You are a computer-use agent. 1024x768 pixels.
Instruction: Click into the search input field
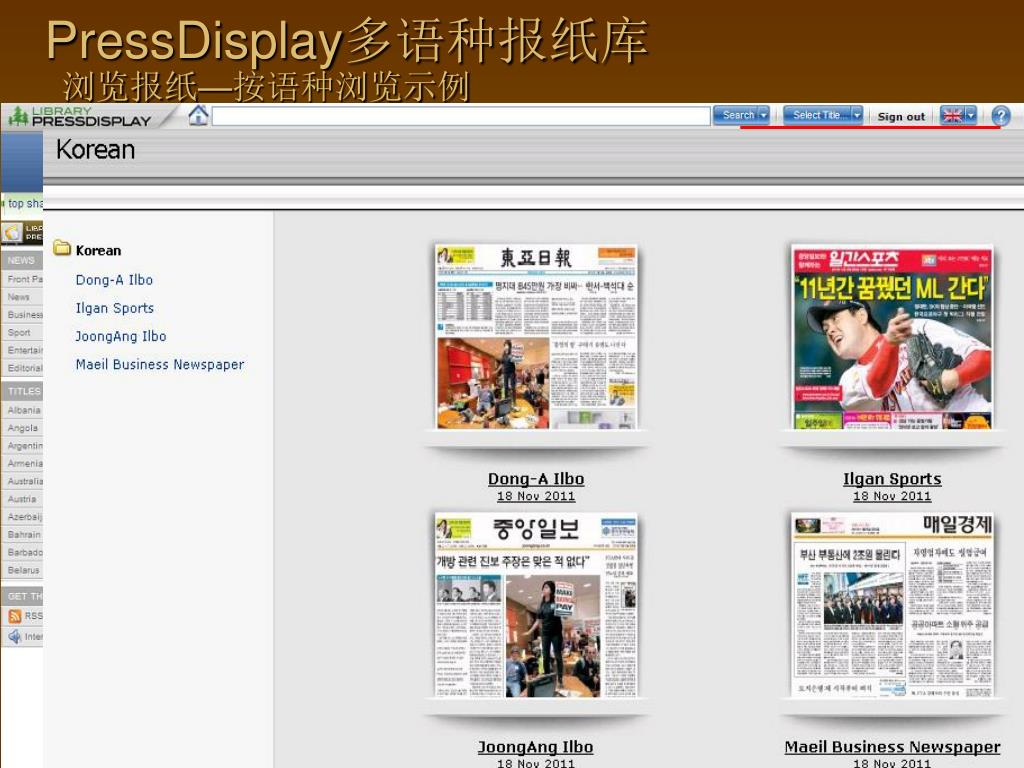click(x=461, y=116)
